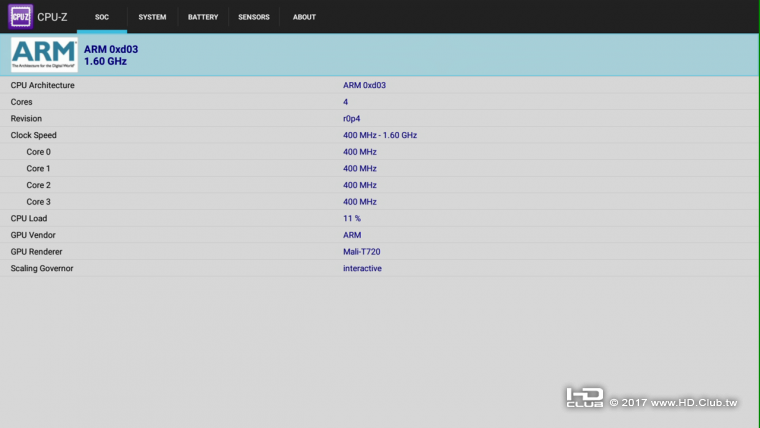Select the CPU Load value 11 %
760x428 pixels.
point(352,219)
